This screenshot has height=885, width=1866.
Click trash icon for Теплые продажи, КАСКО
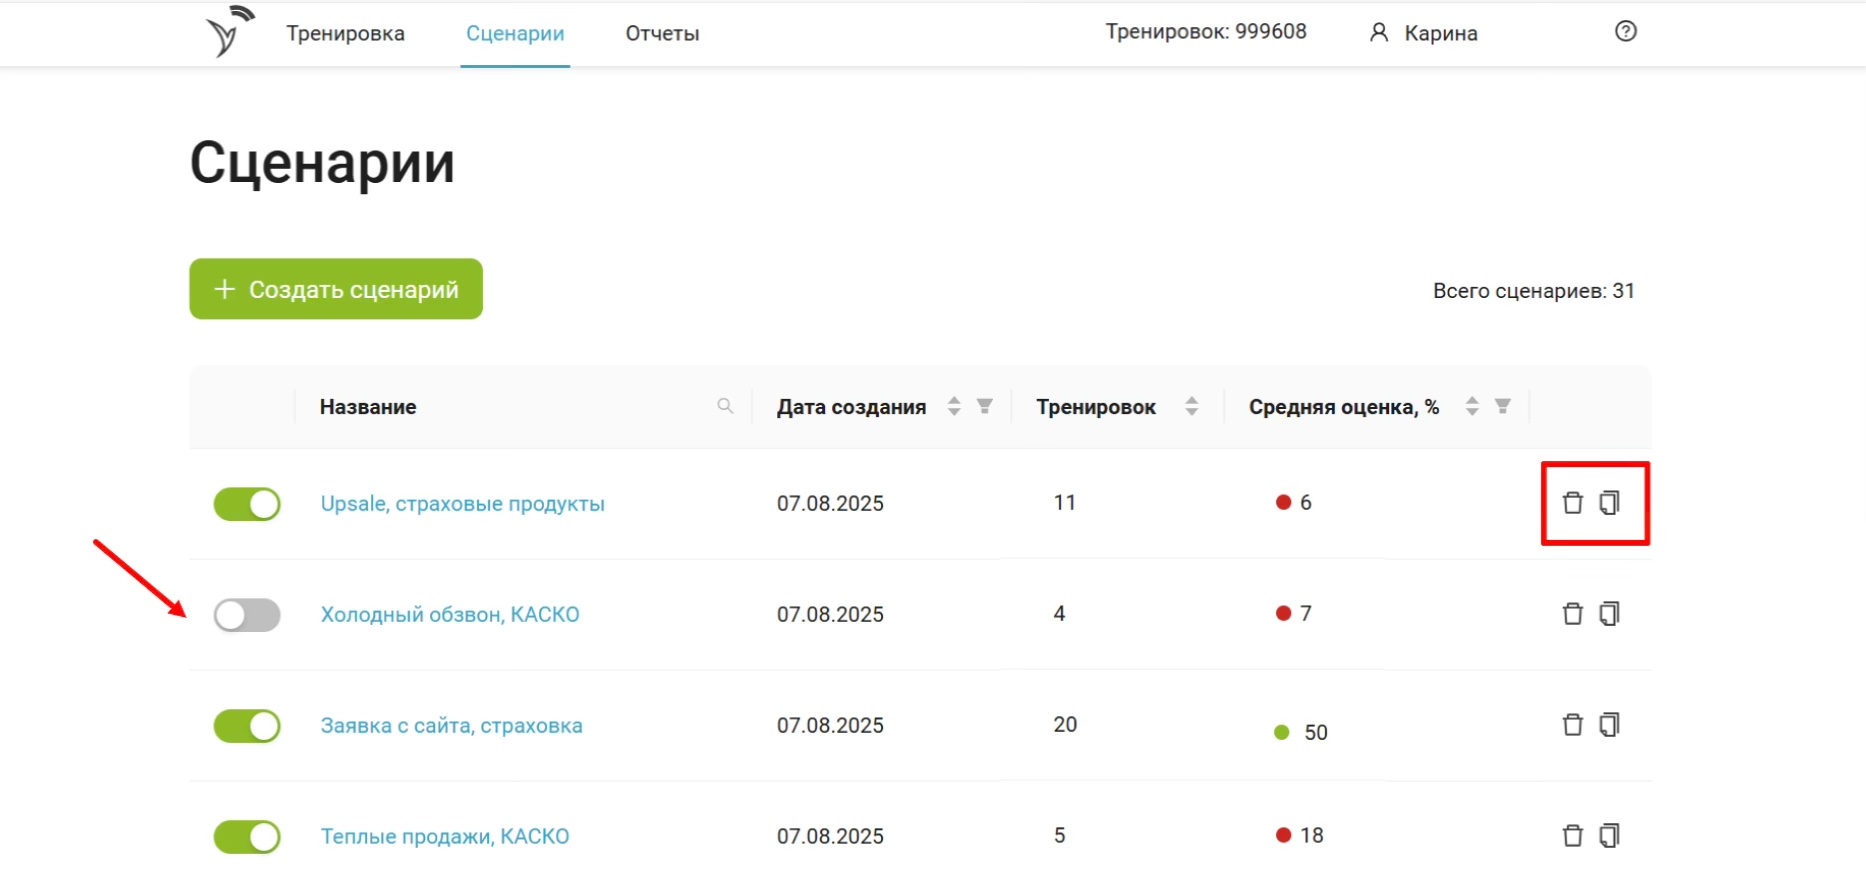pos(1572,836)
